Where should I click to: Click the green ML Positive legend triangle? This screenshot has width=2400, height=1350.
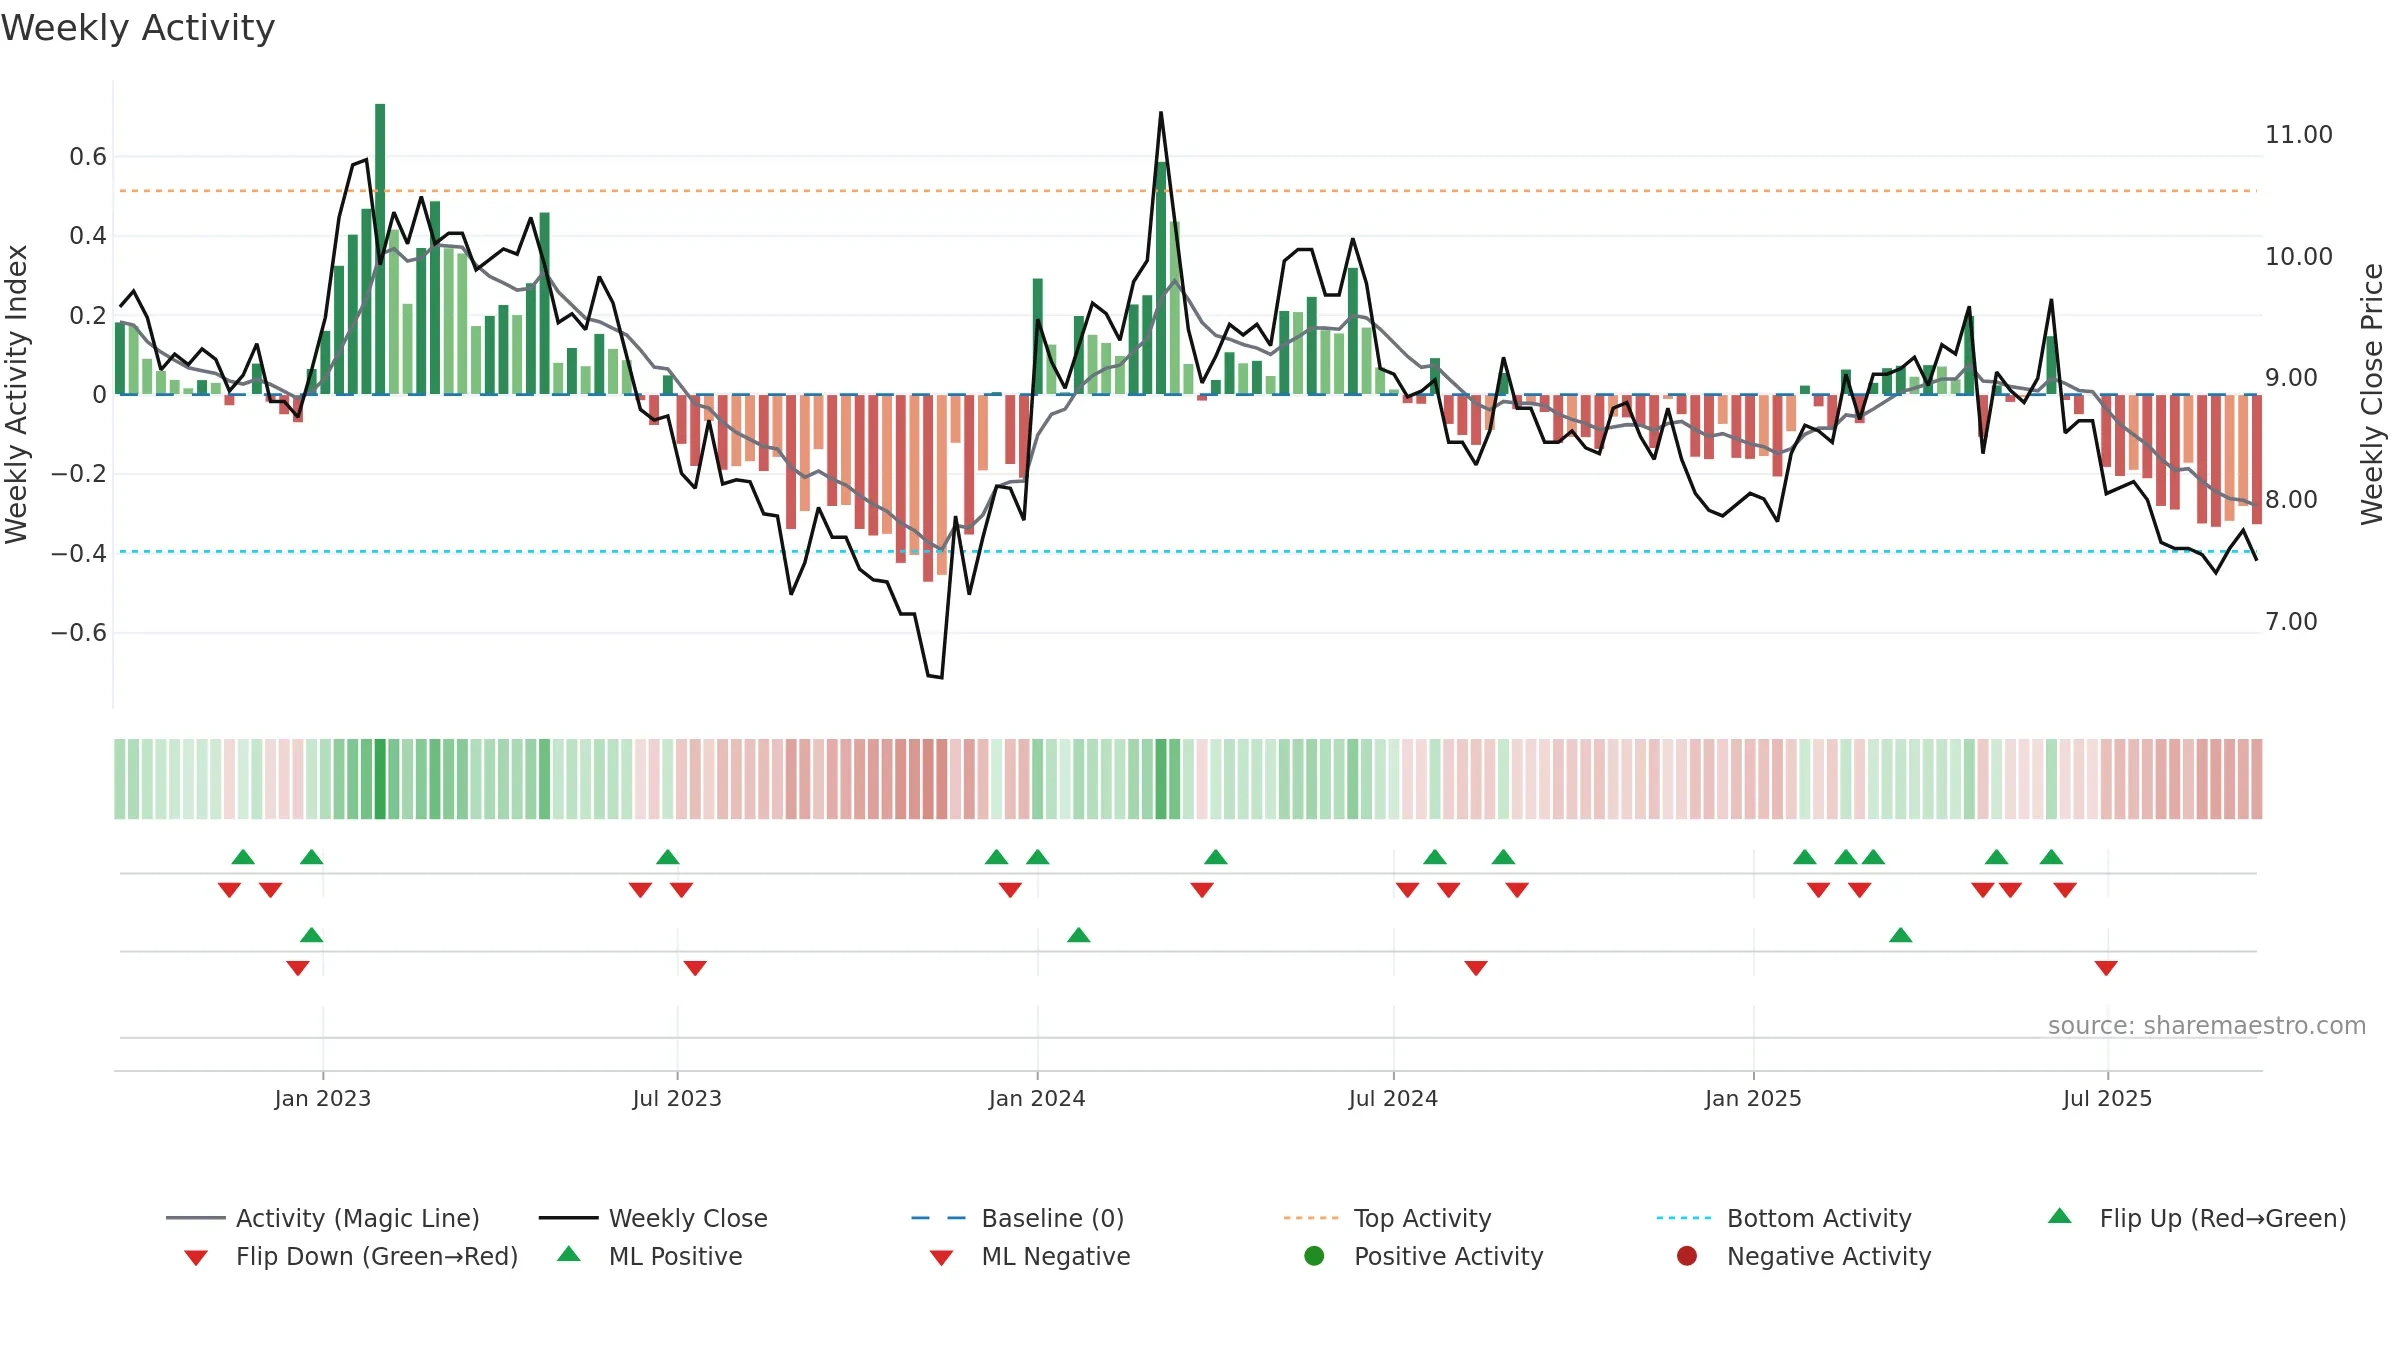(x=569, y=1254)
